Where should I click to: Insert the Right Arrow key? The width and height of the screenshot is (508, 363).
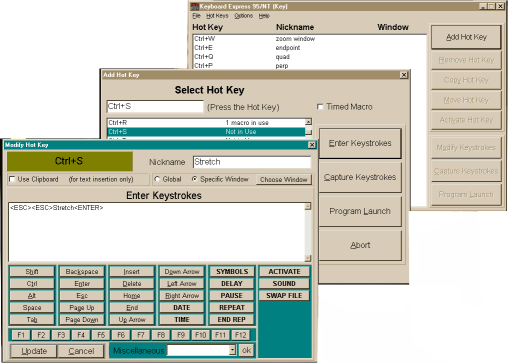[182, 296]
